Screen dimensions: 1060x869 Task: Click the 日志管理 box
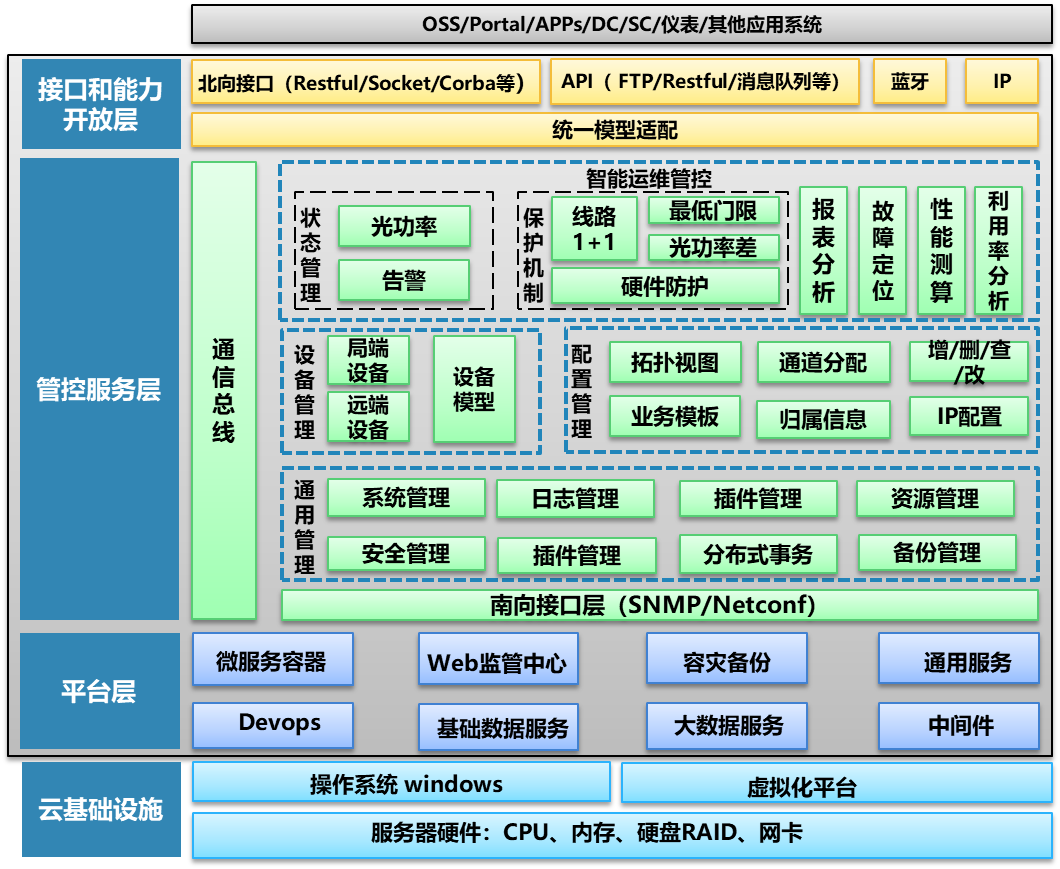pos(575,498)
